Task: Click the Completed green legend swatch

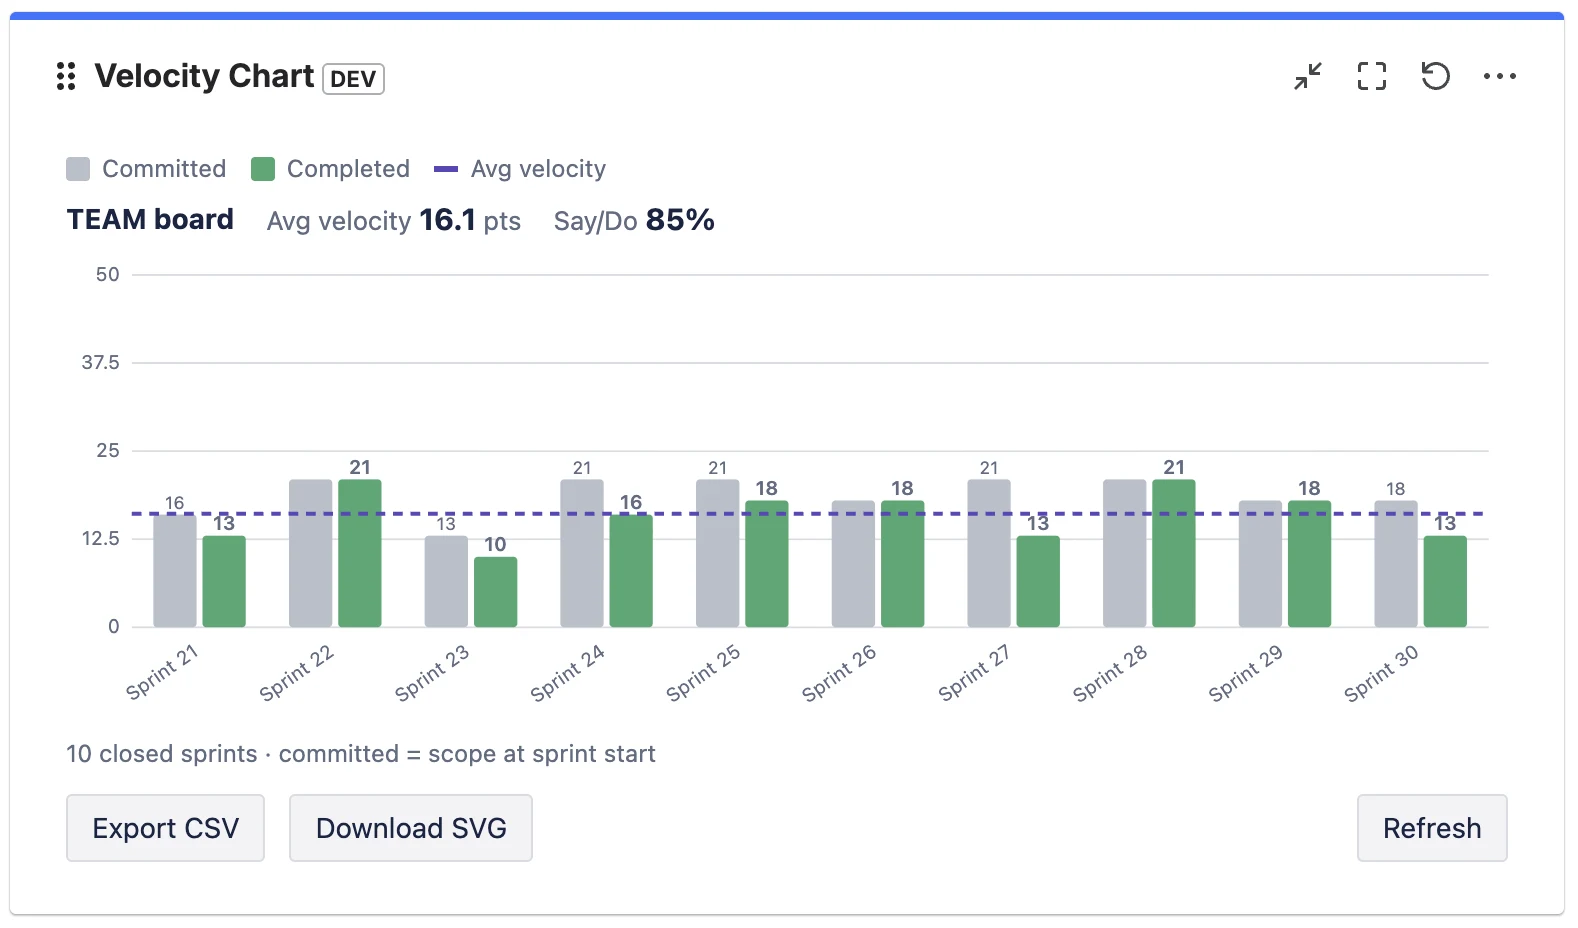Action: (263, 169)
